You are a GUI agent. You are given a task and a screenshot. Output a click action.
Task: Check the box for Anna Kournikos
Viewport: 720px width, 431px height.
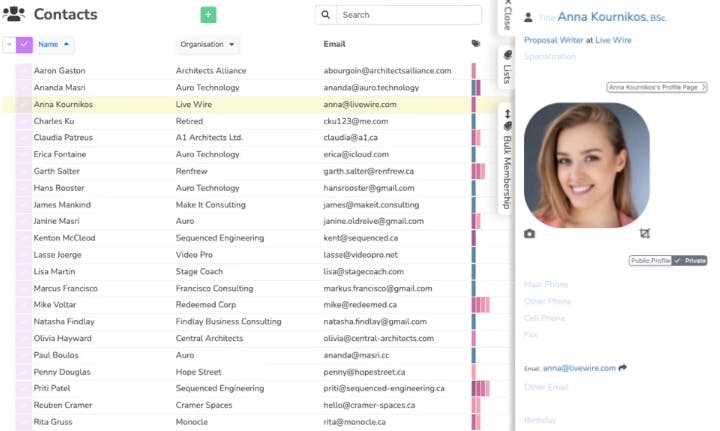[23, 104]
